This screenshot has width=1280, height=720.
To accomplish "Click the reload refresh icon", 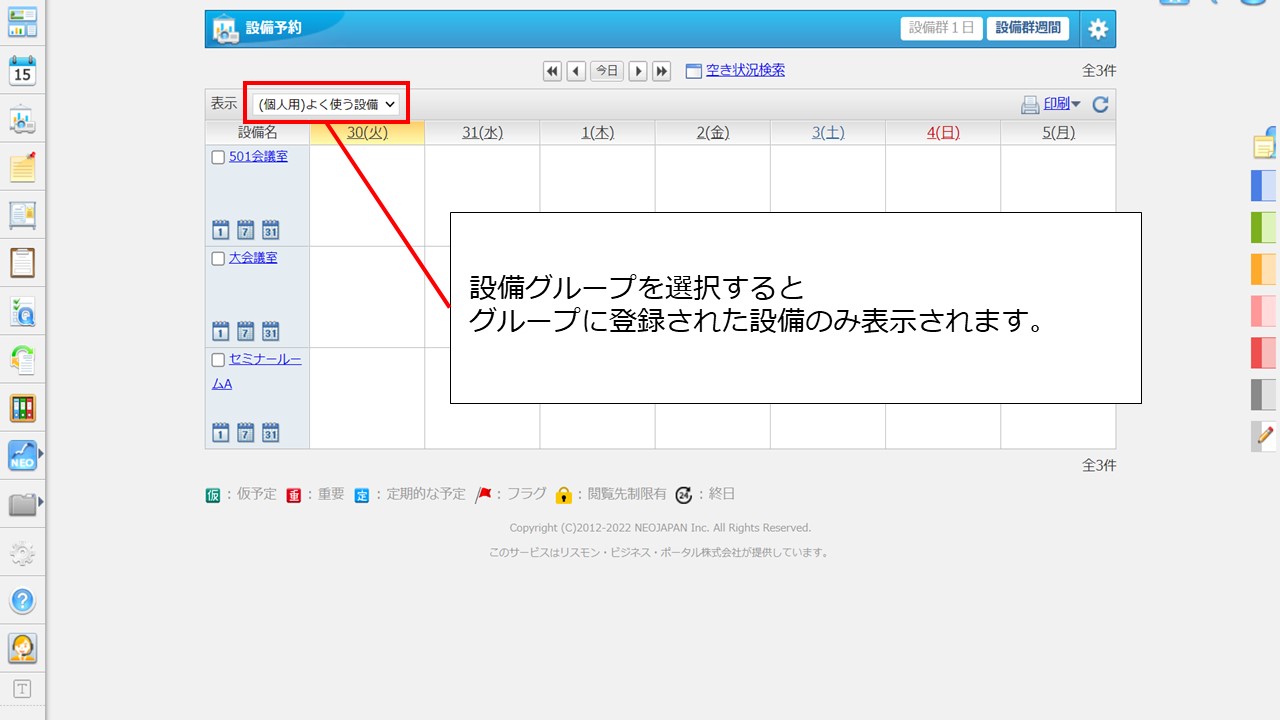I will (1100, 104).
